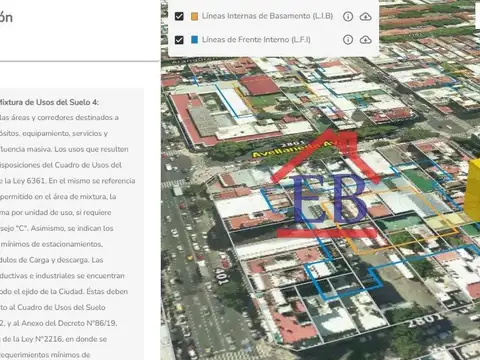The image size is (480, 360).
Task: Click the text mentioning Ley N°2216
Action: [53, 339]
